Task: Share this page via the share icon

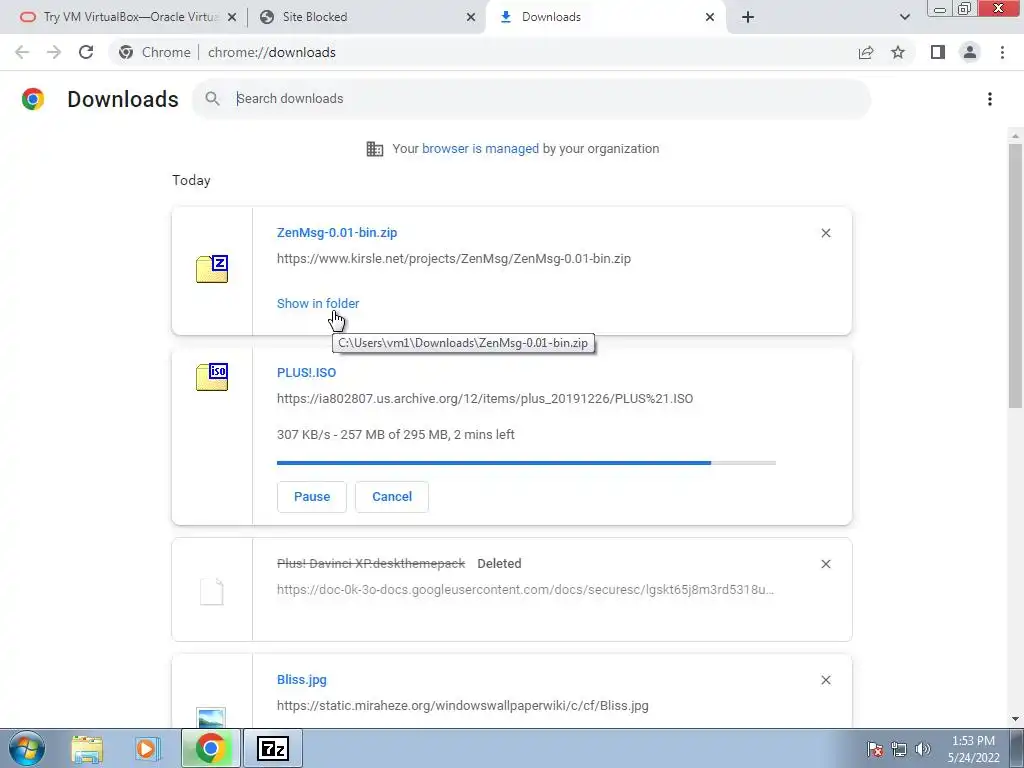Action: pyautogui.click(x=866, y=52)
